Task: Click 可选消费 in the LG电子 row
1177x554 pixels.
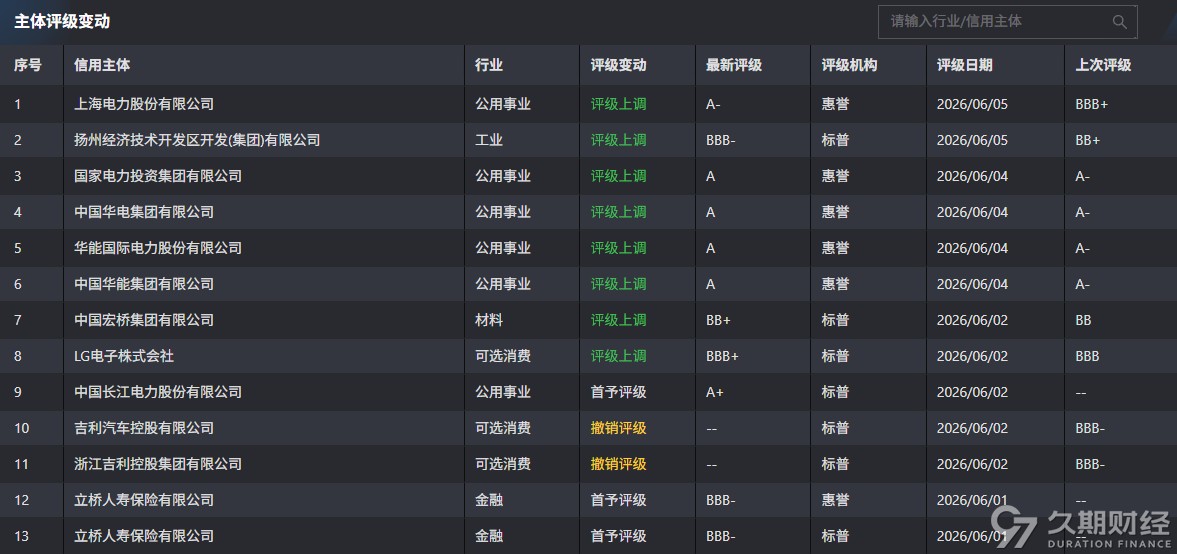Action: [503, 357]
